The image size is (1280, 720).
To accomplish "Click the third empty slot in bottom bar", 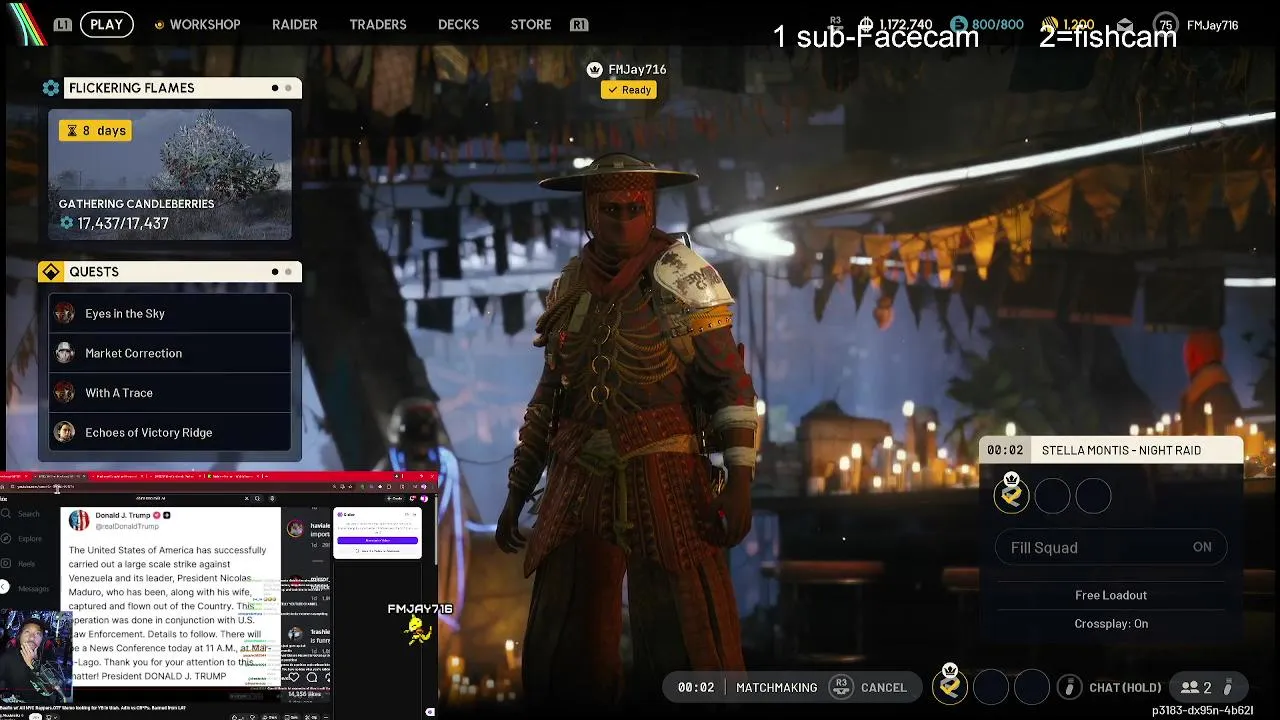I will 1031,687.
